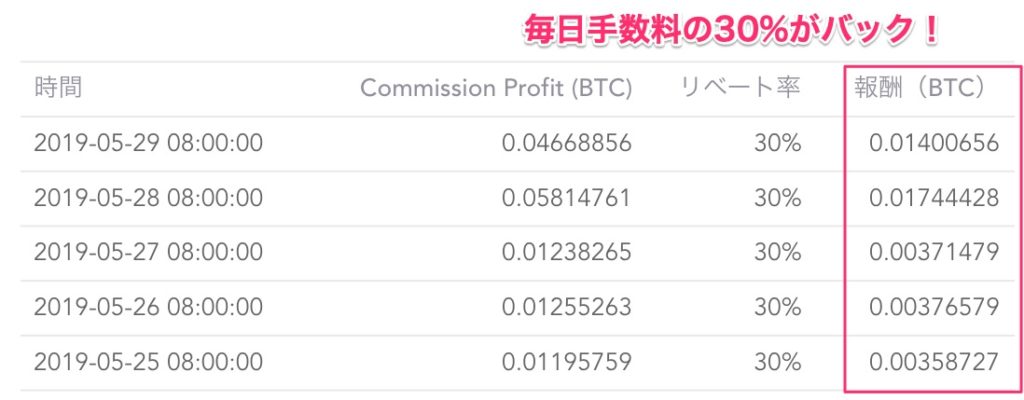The width and height of the screenshot is (1024, 400).
Task: Select the 2019-05-28 08:00:00 row date
Action: (x=148, y=198)
